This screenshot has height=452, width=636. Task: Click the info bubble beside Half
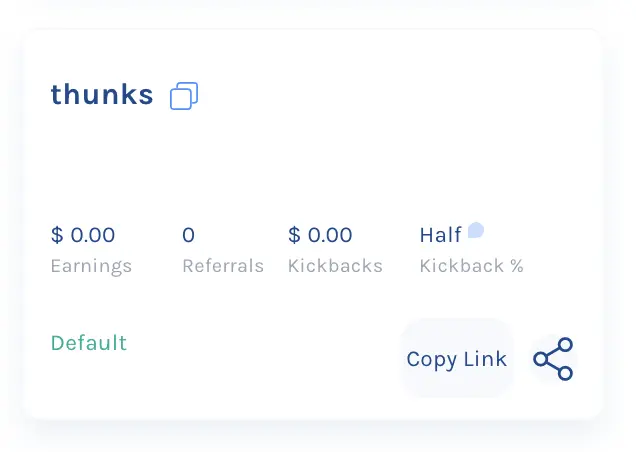point(476,230)
